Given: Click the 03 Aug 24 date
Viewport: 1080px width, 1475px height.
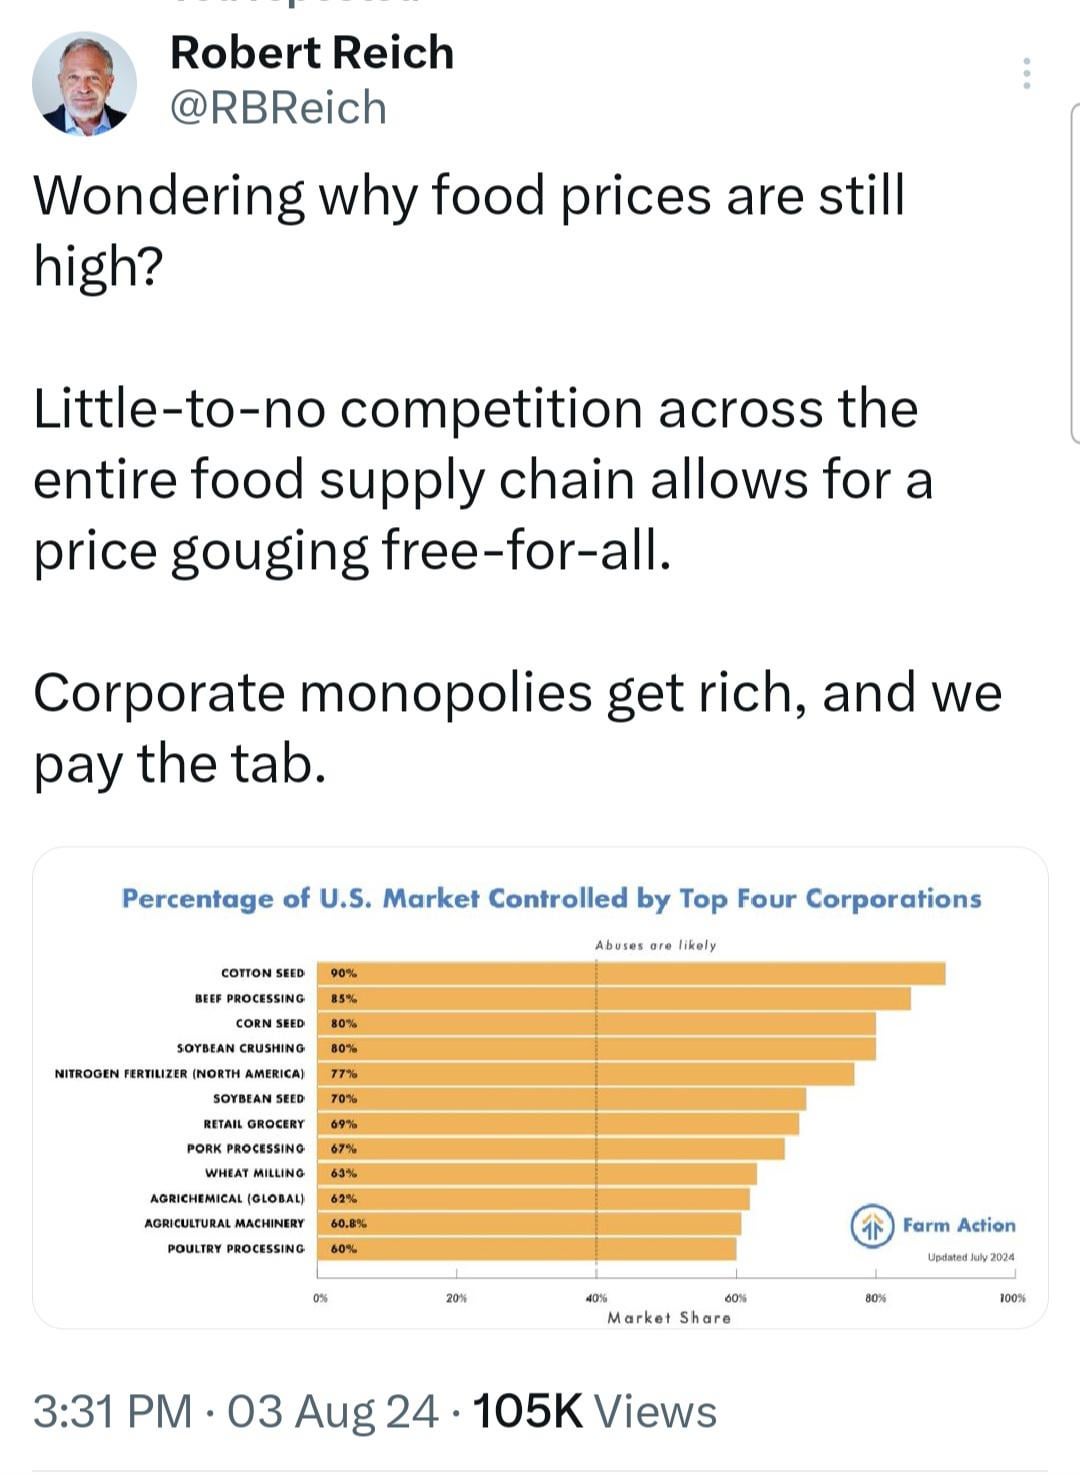Looking at the screenshot, I should tap(333, 1411).
